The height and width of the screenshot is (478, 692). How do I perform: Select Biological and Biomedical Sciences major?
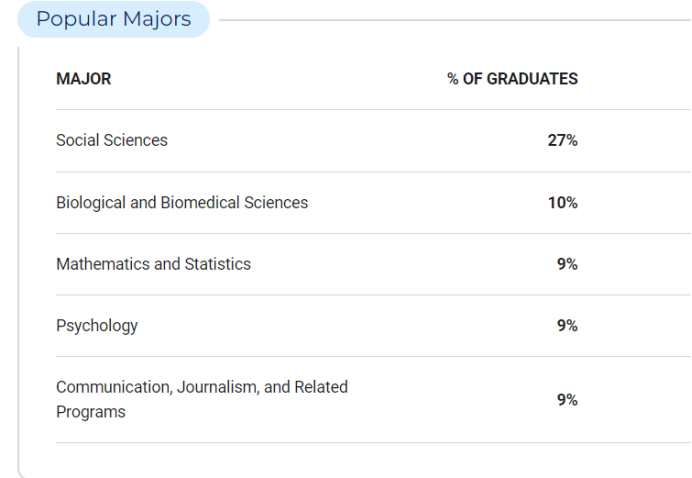(x=182, y=203)
